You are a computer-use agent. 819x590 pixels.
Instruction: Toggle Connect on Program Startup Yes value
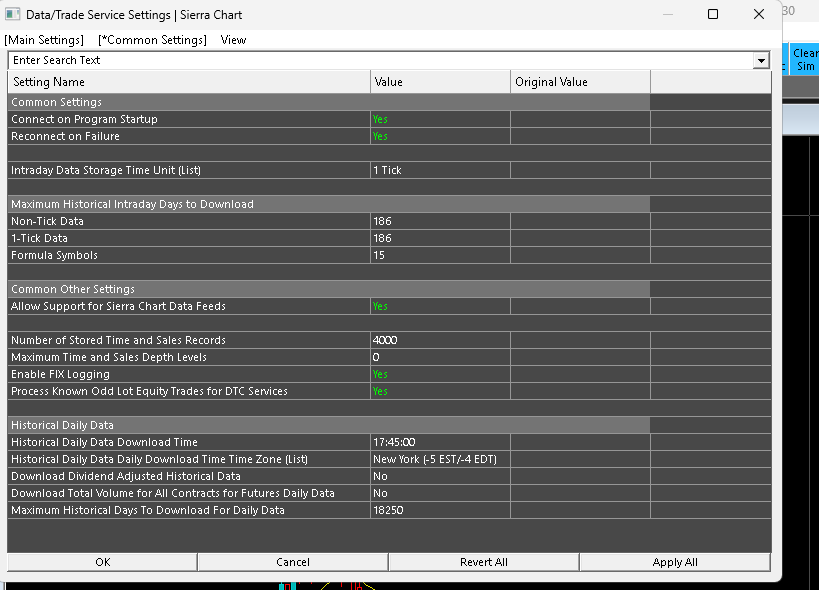[x=440, y=119]
